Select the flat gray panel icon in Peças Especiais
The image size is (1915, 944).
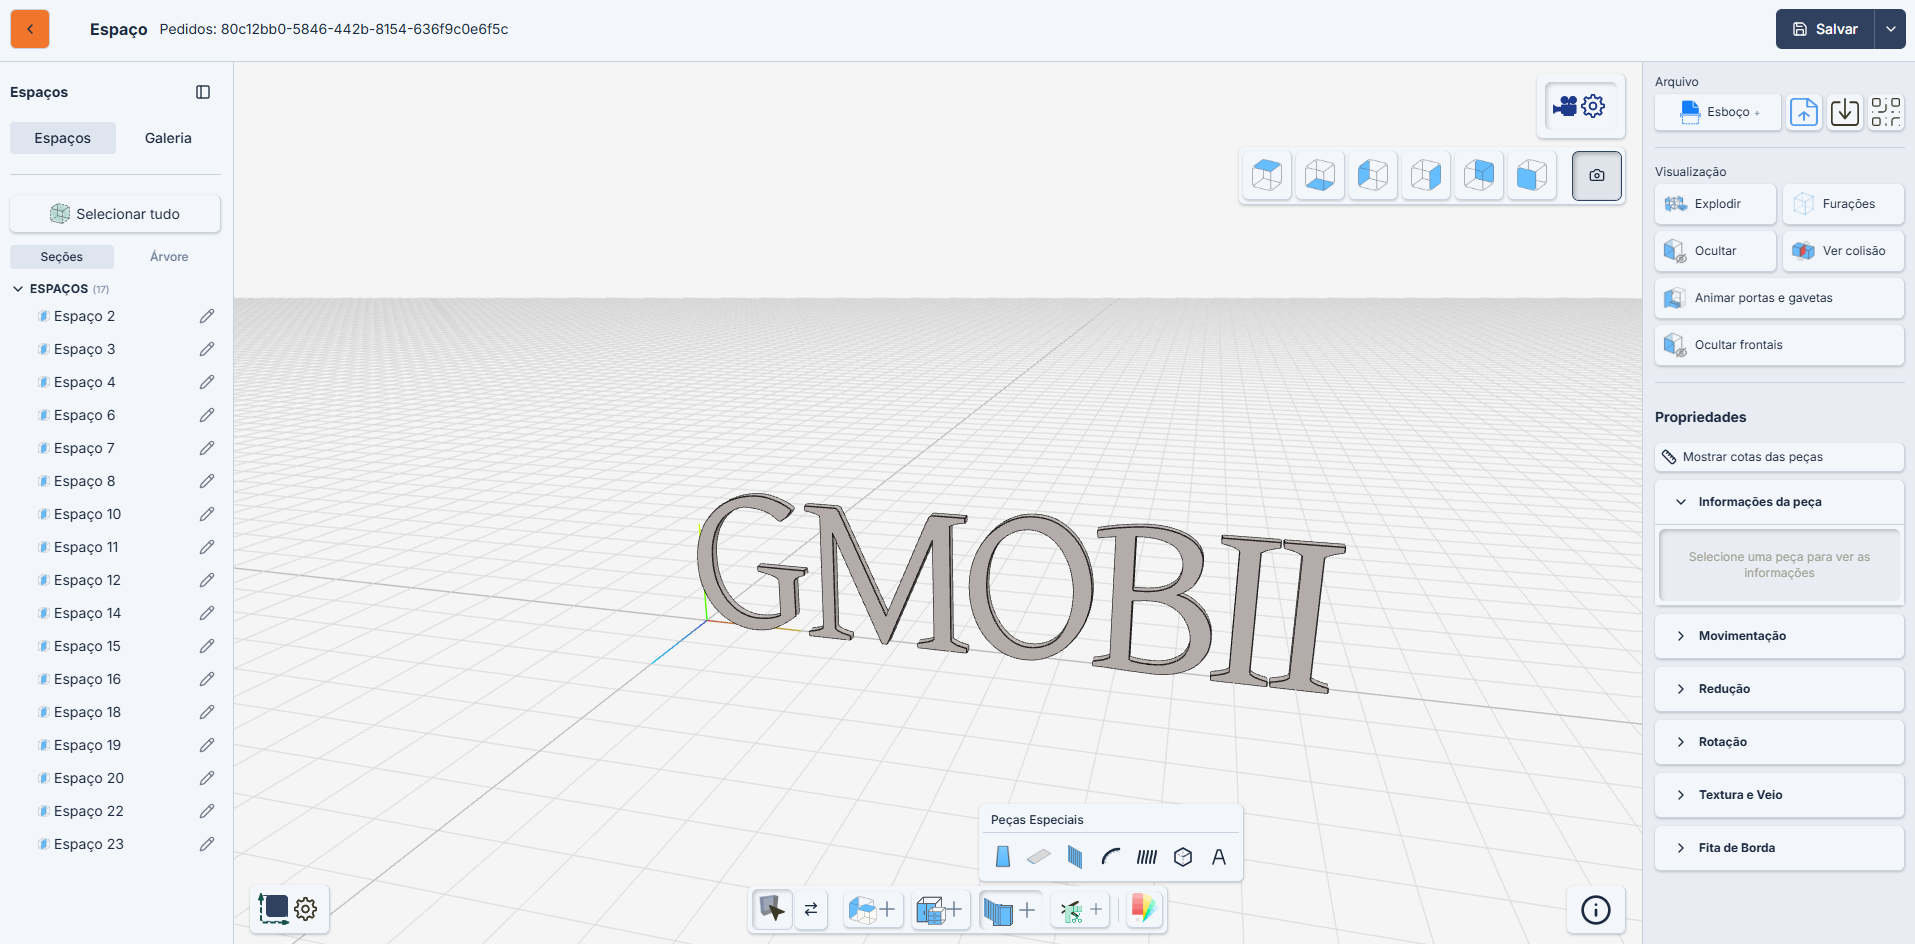[x=1039, y=857]
